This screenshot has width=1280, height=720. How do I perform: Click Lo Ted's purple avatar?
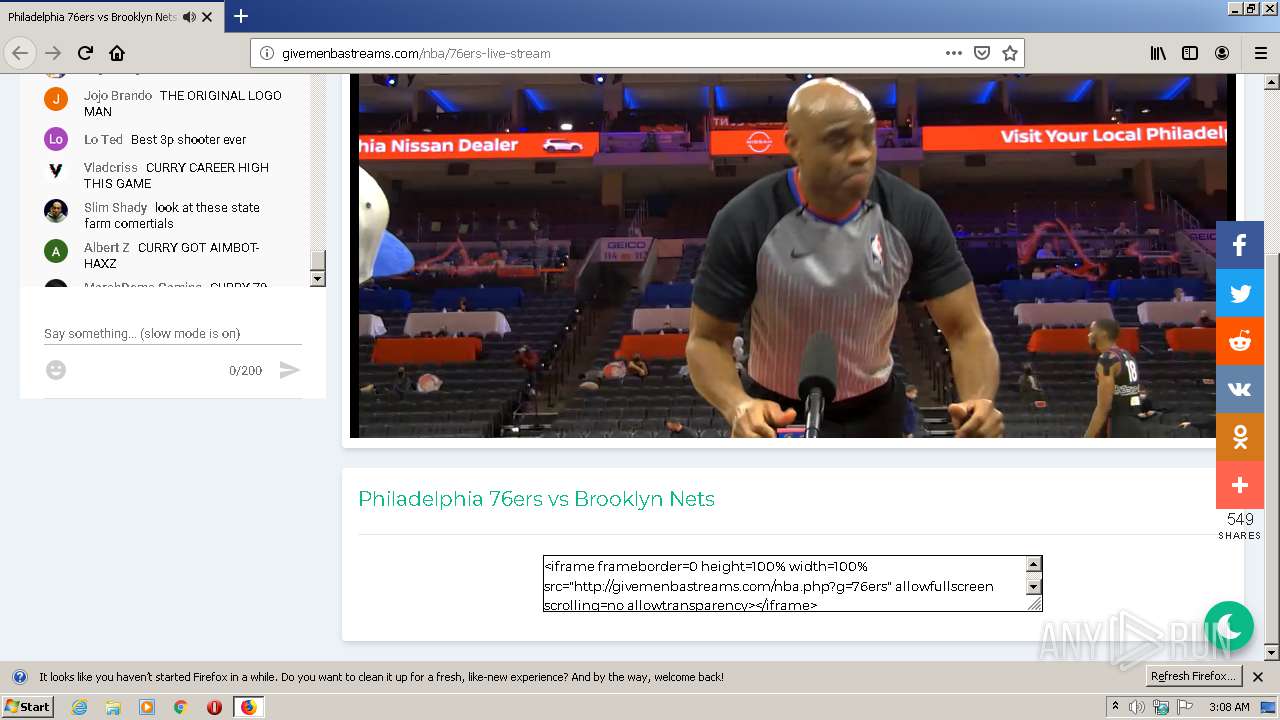(x=56, y=138)
